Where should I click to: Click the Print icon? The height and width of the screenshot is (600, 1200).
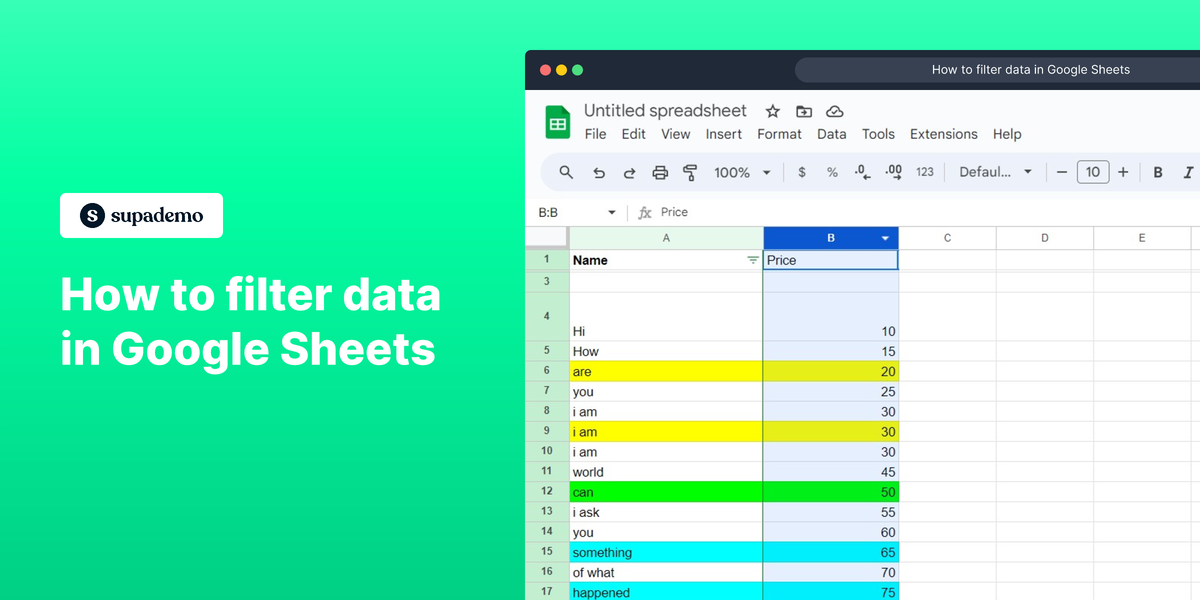[660, 172]
